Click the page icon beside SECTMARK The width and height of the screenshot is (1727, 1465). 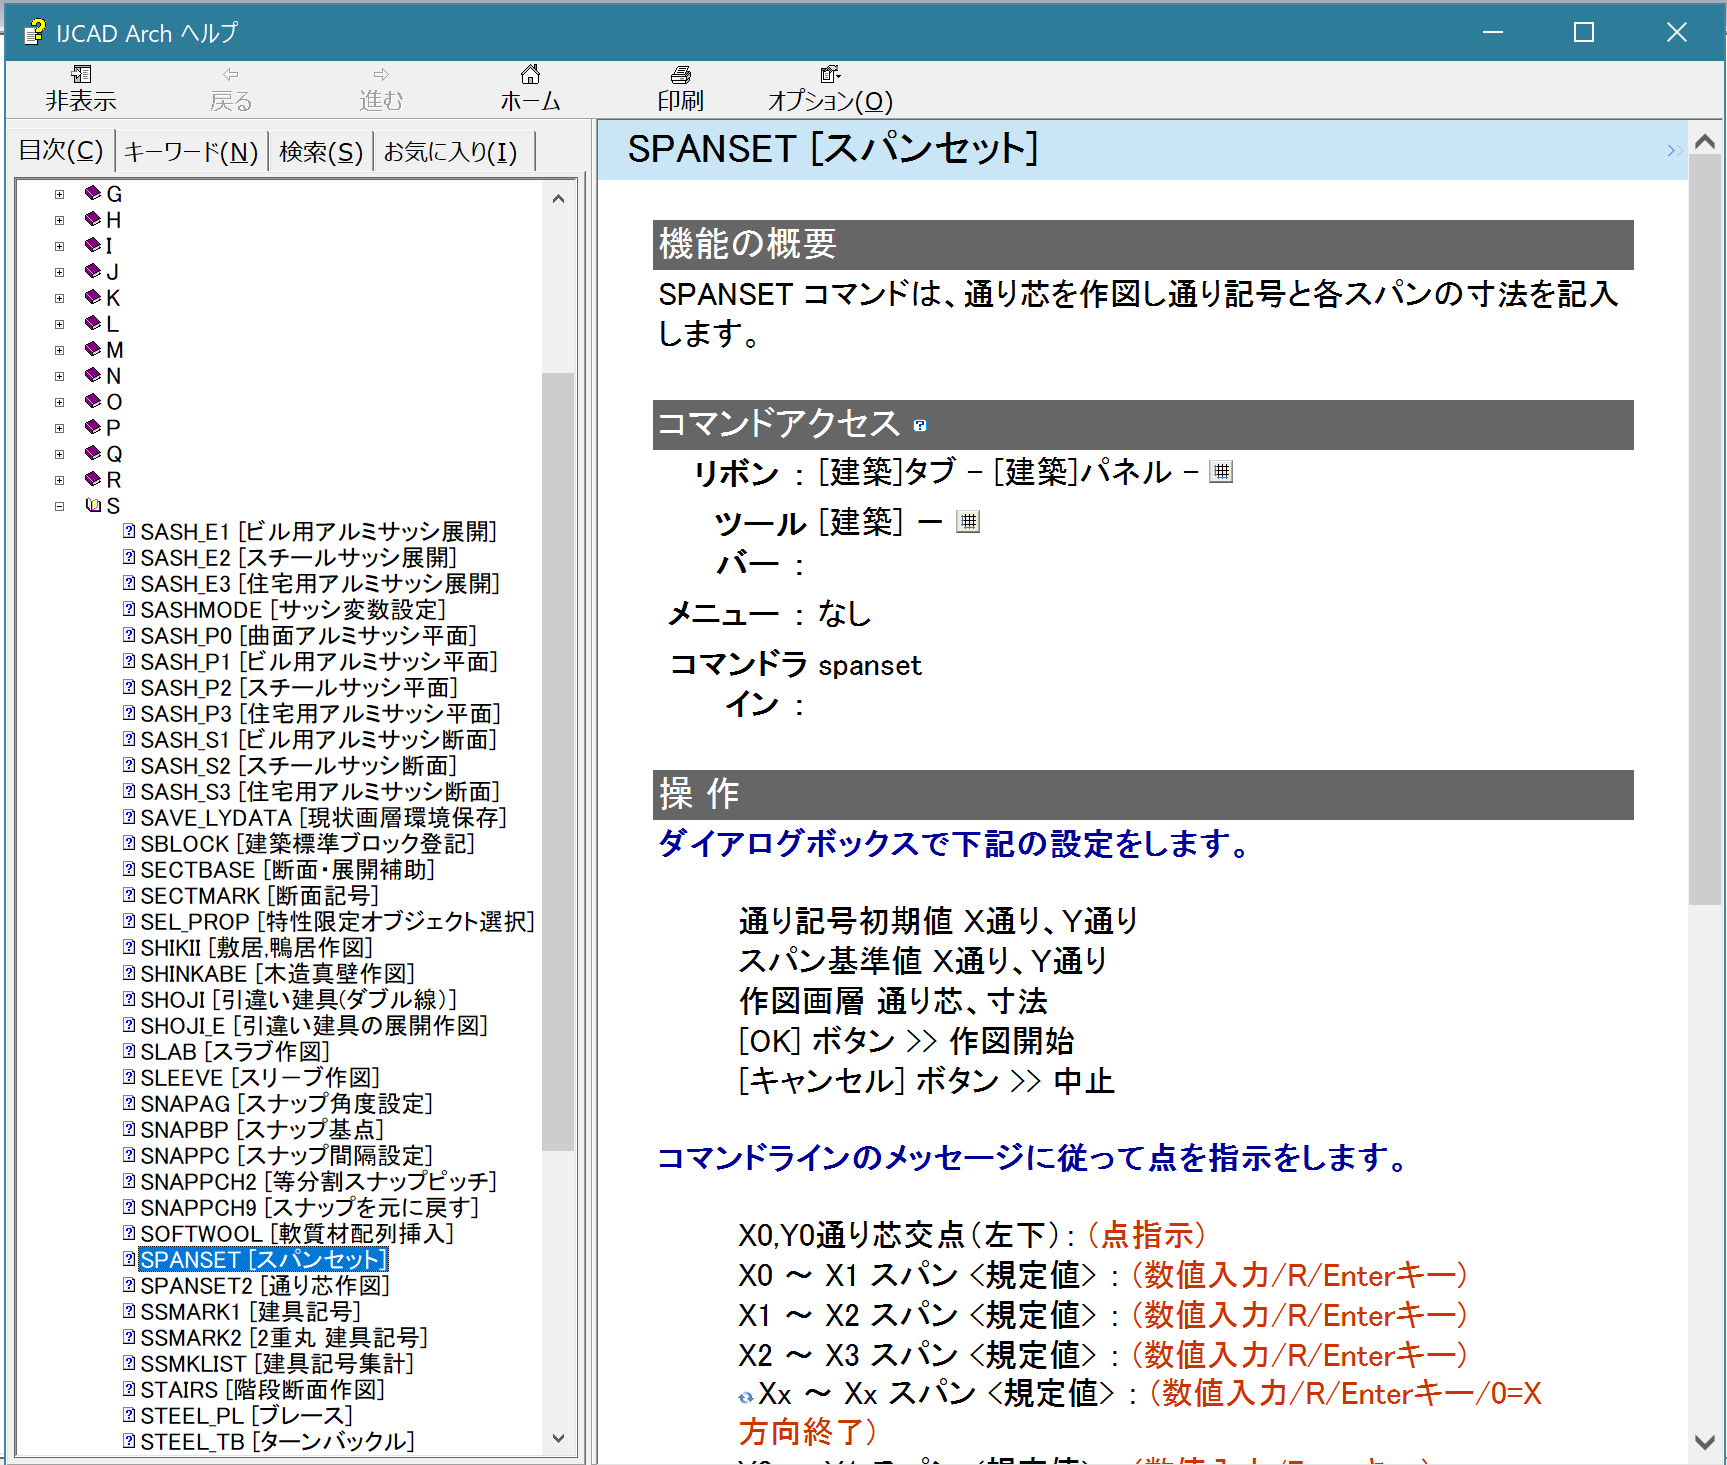(x=129, y=895)
